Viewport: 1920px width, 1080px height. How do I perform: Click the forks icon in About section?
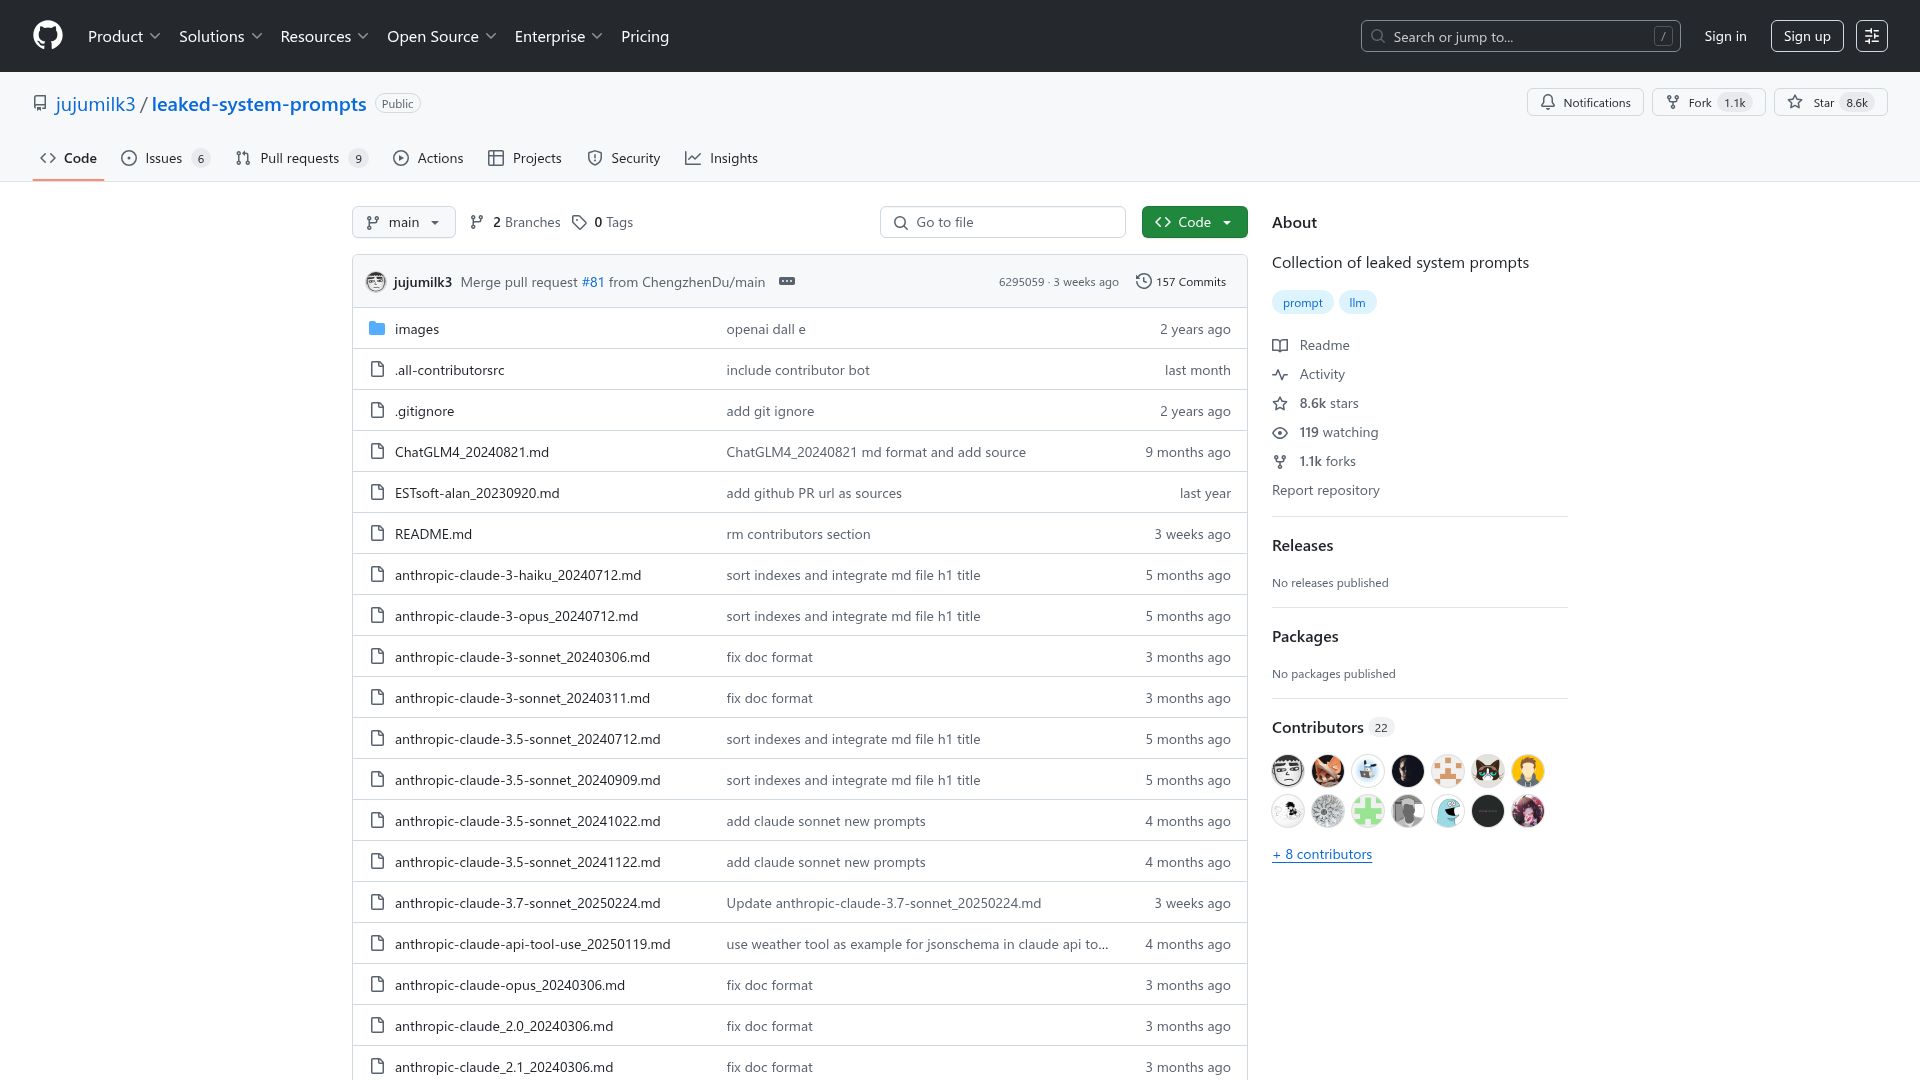(x=1280, y=462)
